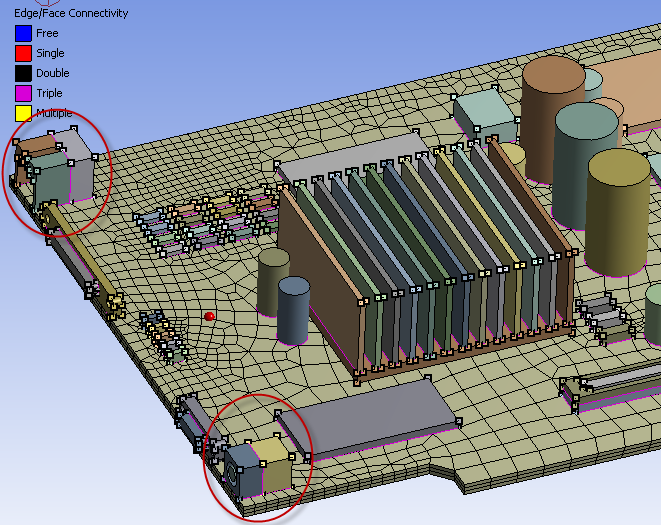Click the Double legend label text
Viewport: 661px width, 525px height.
click(x=53, y=73)
